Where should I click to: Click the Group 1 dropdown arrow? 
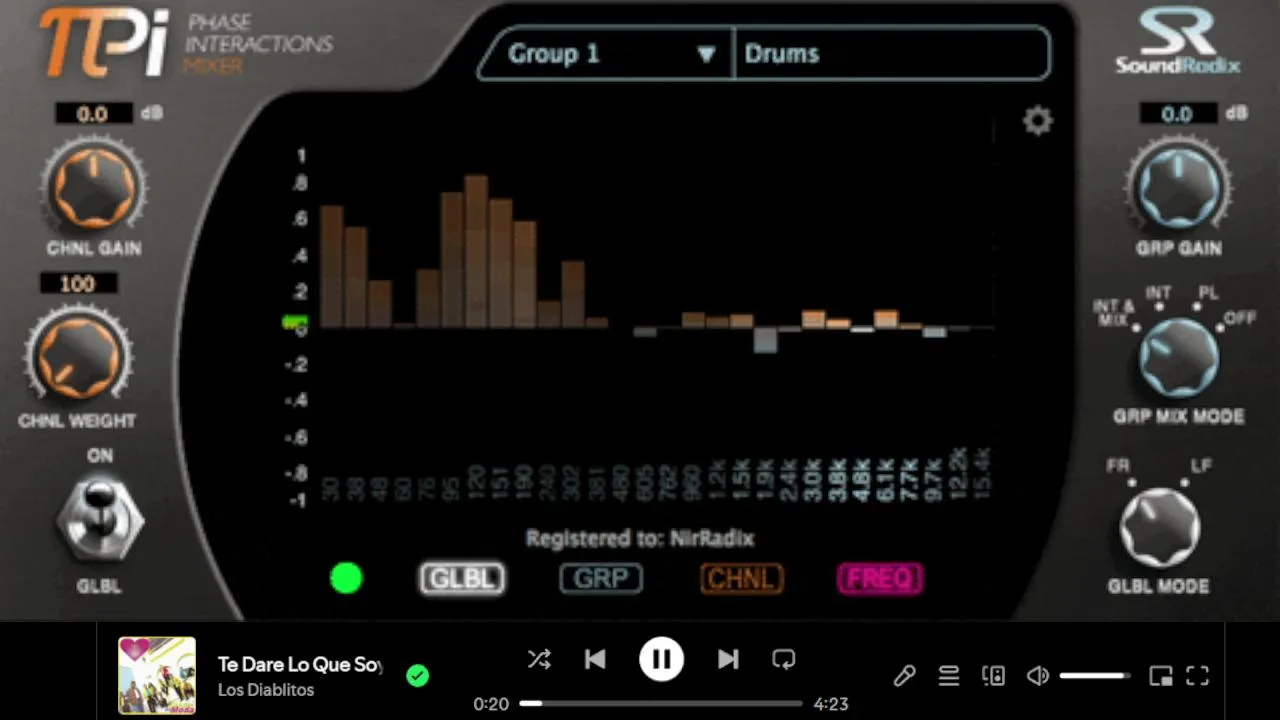[706, 54]
